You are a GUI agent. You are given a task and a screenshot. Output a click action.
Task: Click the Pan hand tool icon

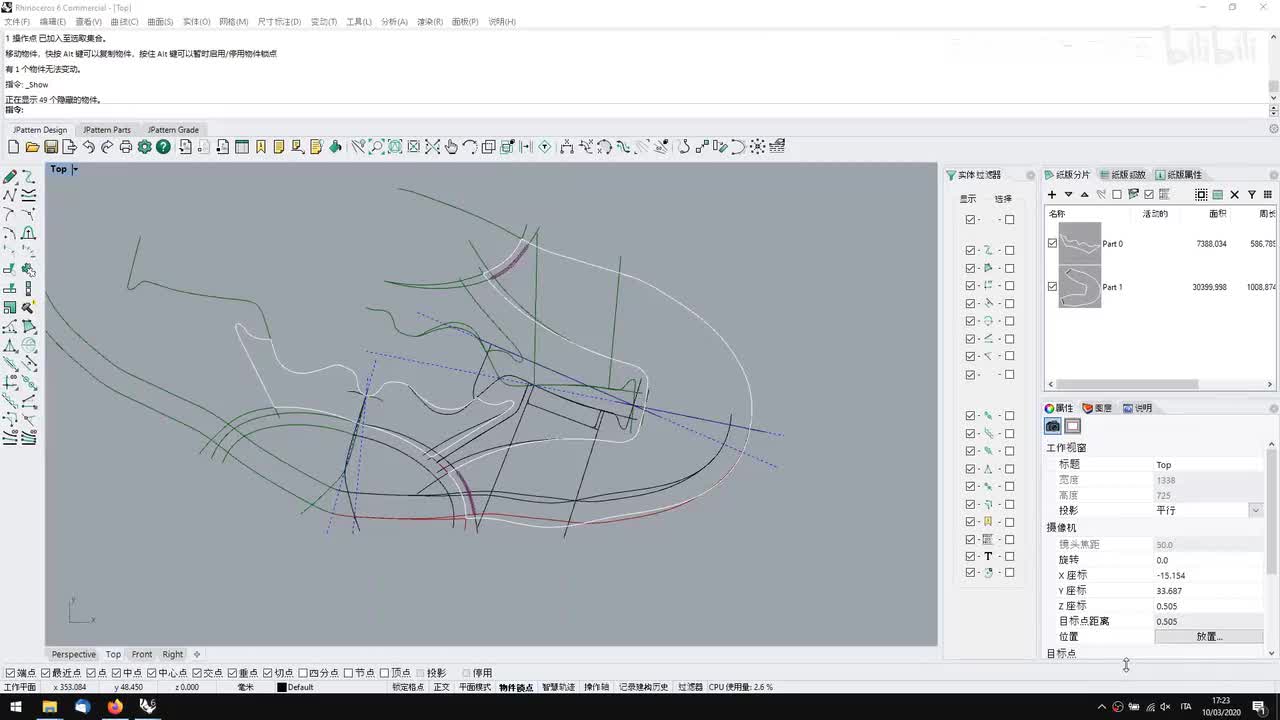pyautogui.click(x=451, y=147)
